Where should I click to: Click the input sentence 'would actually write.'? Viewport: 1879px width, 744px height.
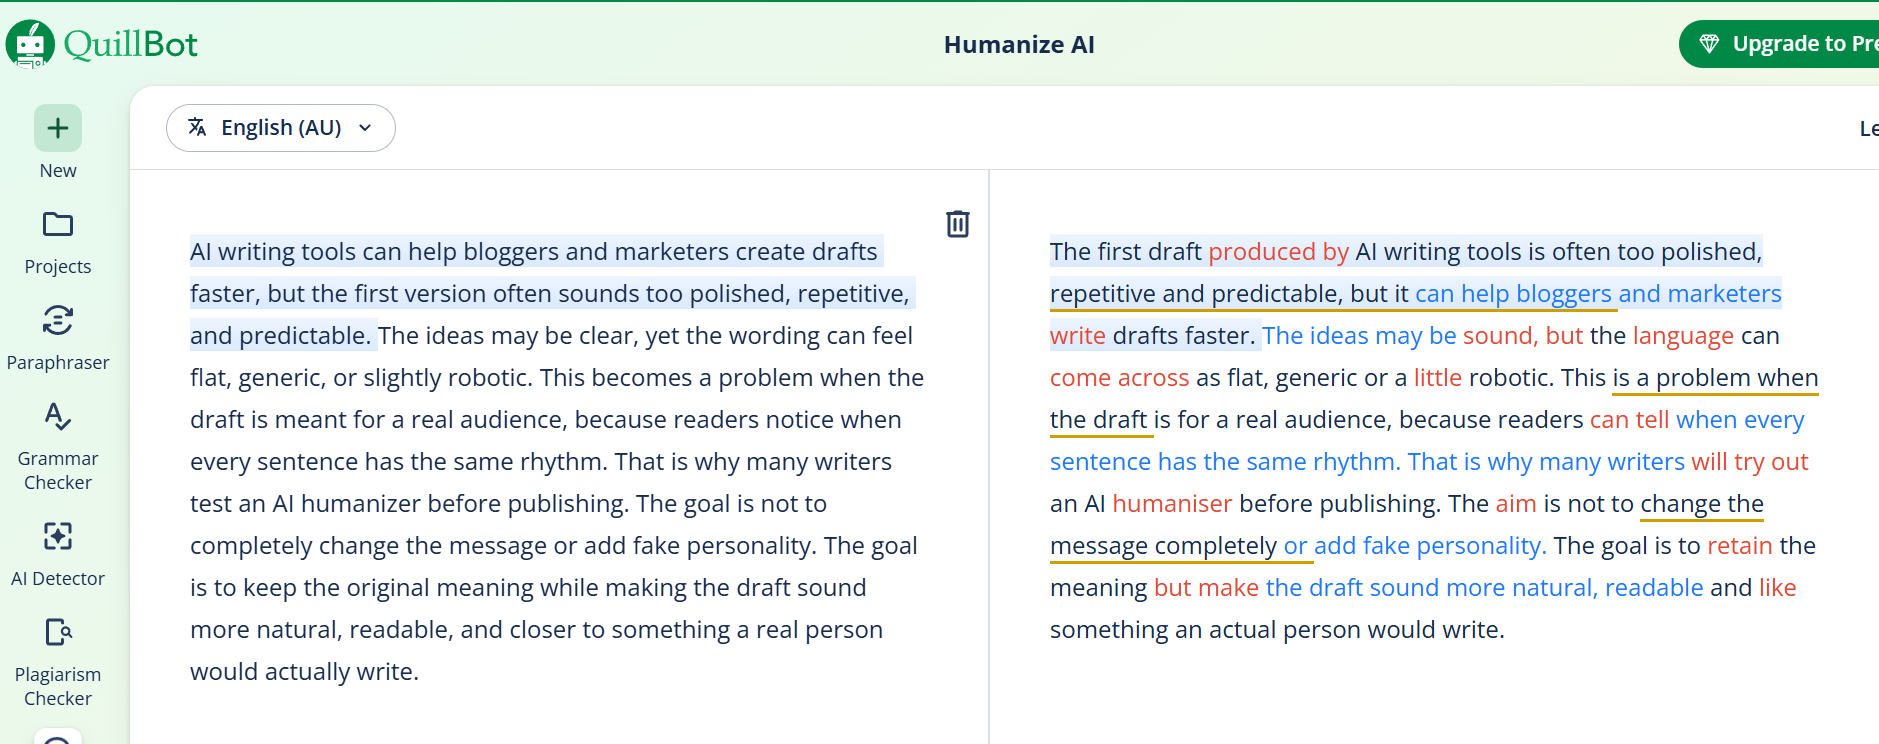[x=304, y=672]
